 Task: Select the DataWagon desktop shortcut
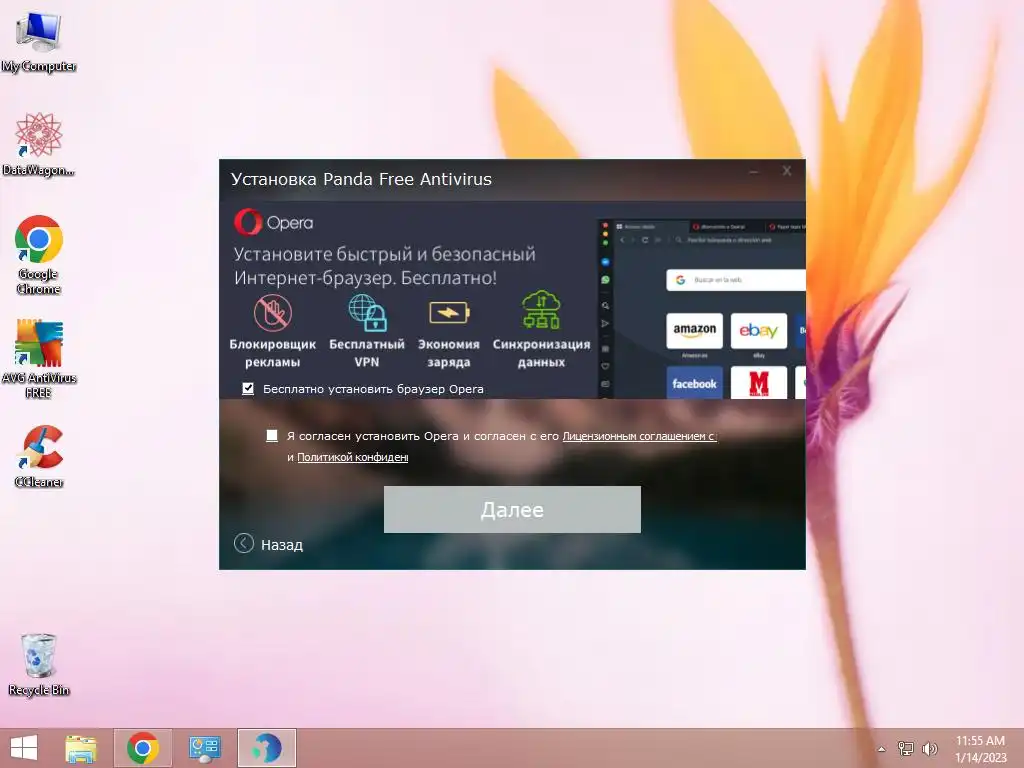coord(39,145)
